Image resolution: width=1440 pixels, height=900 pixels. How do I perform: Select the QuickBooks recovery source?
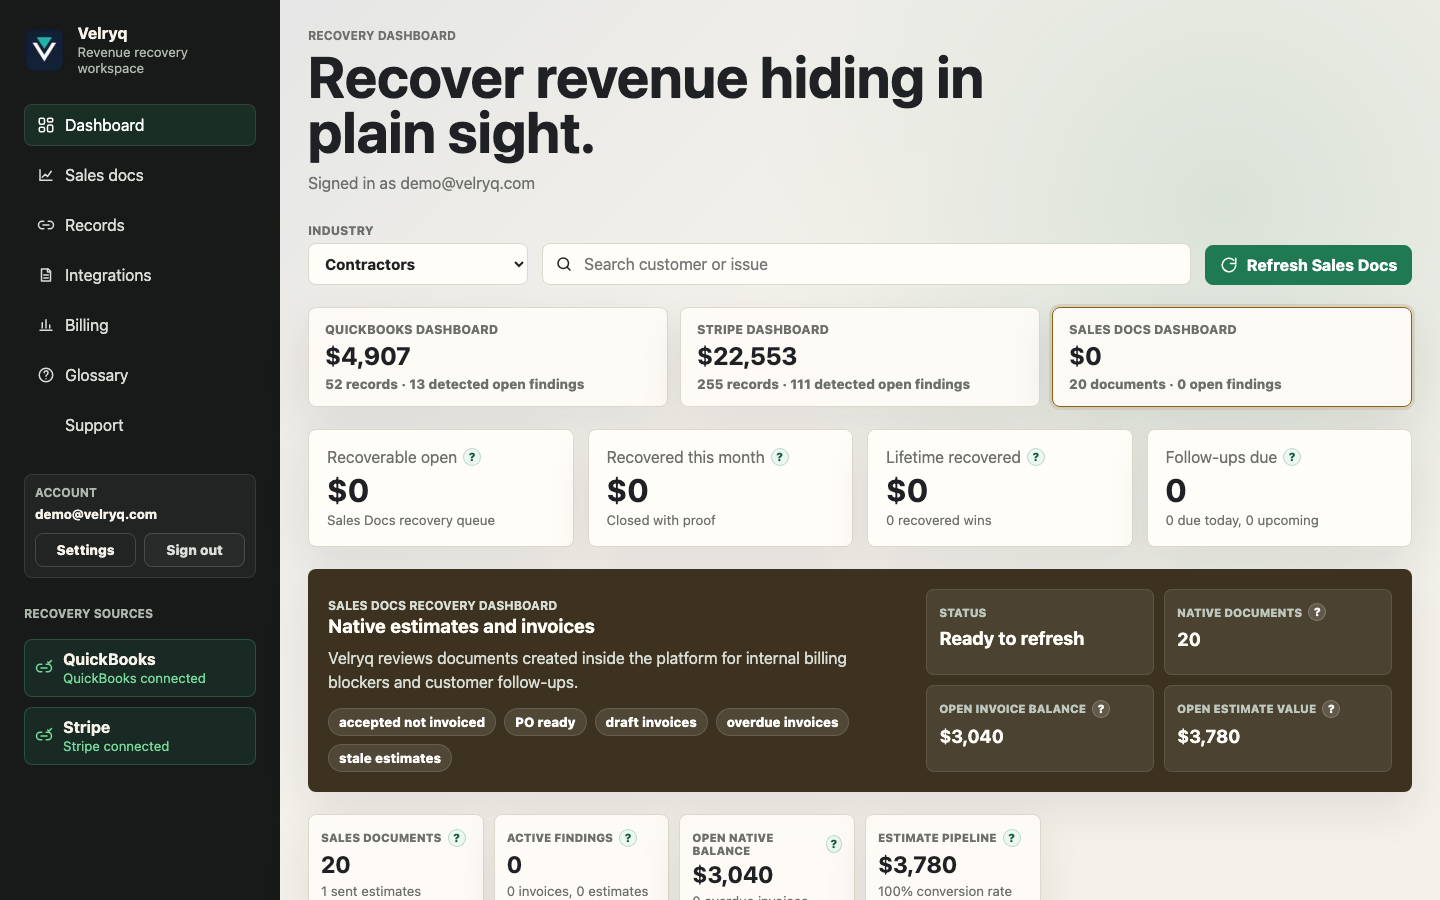click(140, 668)
